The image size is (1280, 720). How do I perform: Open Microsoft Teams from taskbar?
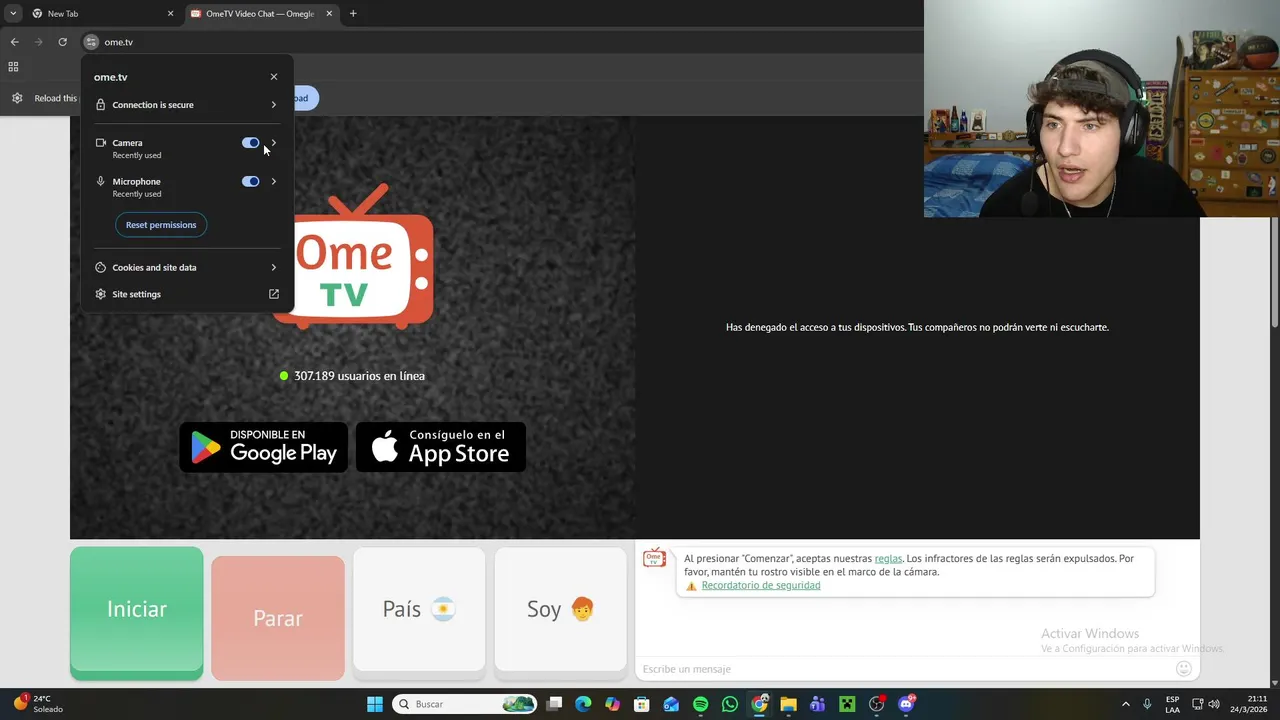pos(817,704)
